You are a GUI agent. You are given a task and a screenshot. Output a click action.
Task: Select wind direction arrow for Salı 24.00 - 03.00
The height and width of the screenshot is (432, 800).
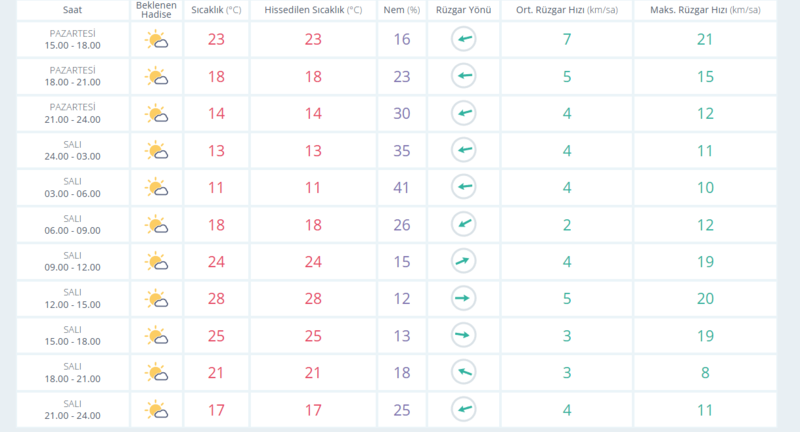click(463, 151)
